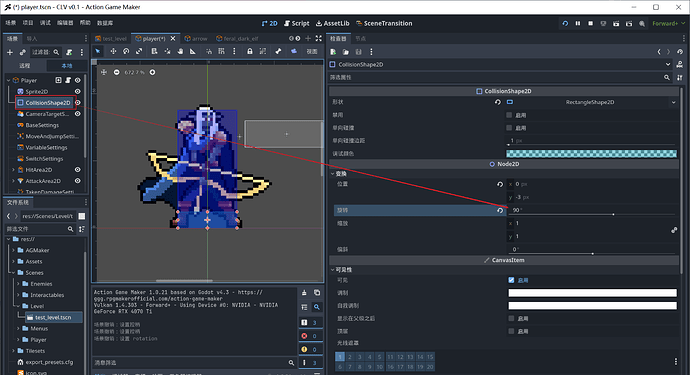
Task: Zoom out the viewport with minus
Action: [x=116, y=72]
